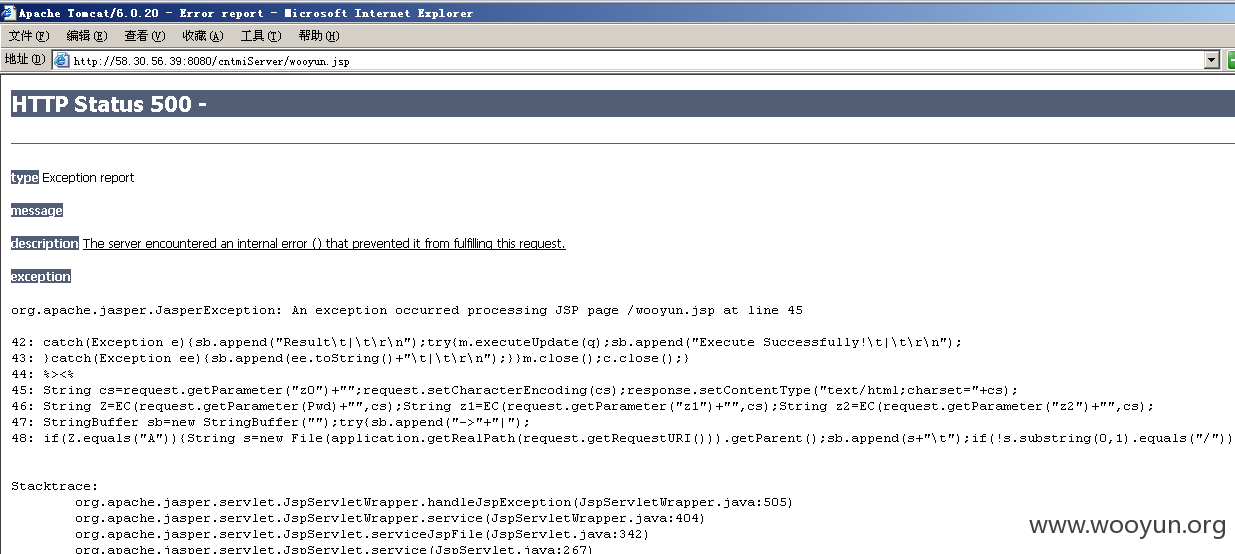1235x554 pixels.
Task: Click the 'message' label
Action: tap(37, 210)
